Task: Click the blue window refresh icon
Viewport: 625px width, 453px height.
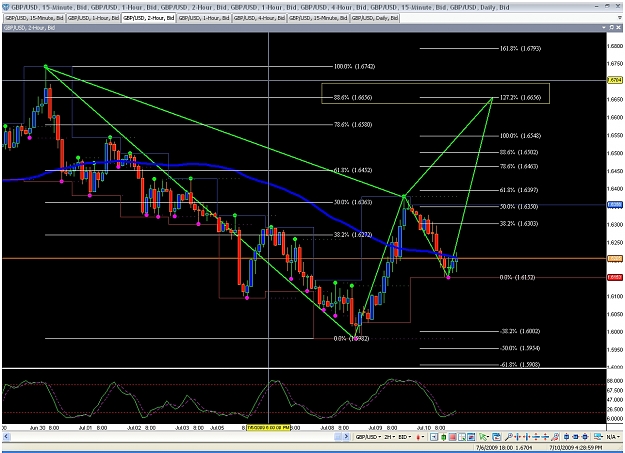Action: click(x=496, y=437)
